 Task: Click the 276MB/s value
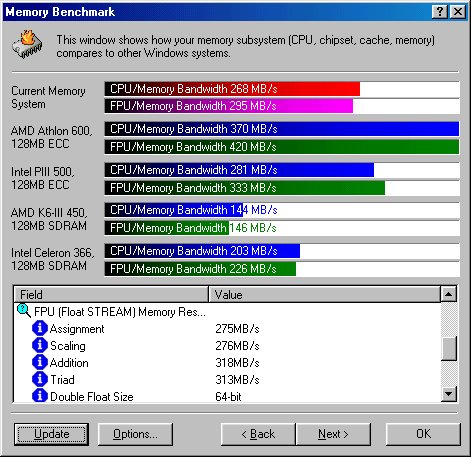237,346
